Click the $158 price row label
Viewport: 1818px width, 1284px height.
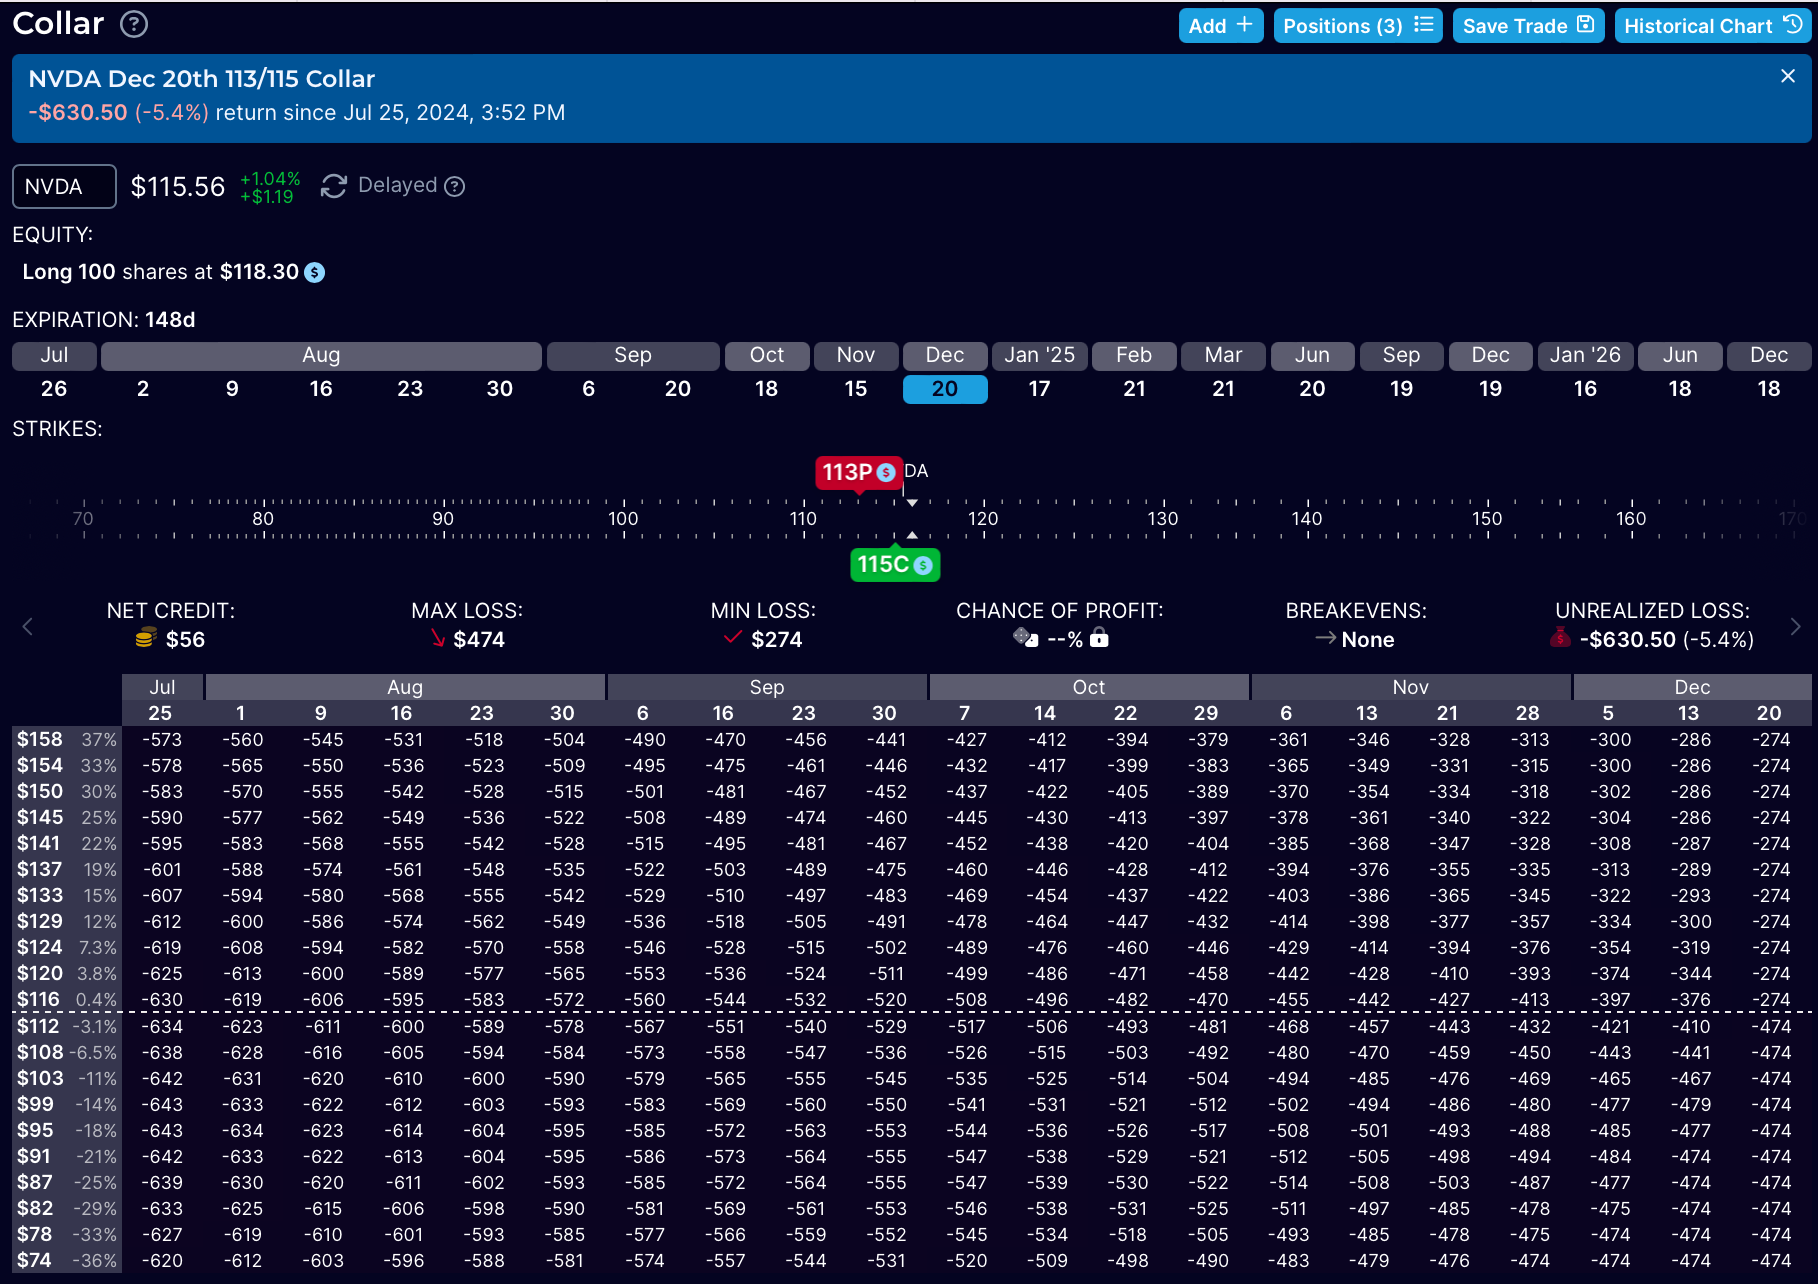[x=40, y=739]
